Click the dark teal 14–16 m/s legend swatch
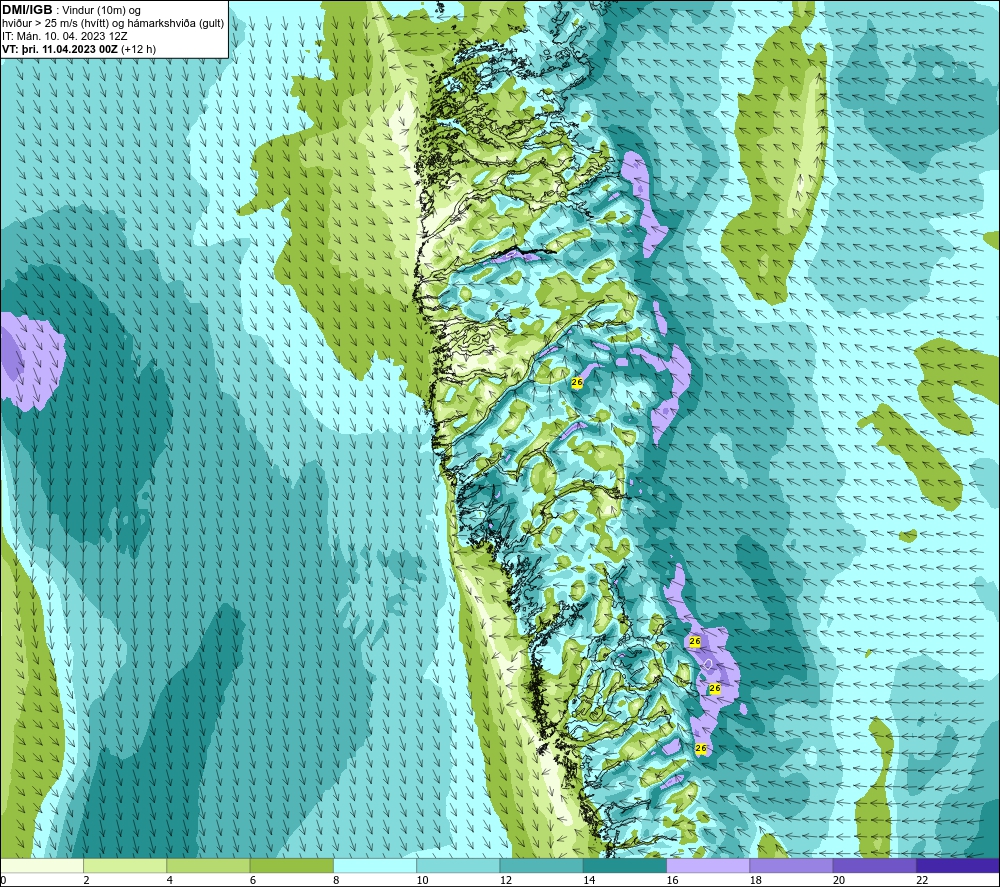The width and height of the screenshot is (1000, 887). pyautogui.click(x=624, y=865)
